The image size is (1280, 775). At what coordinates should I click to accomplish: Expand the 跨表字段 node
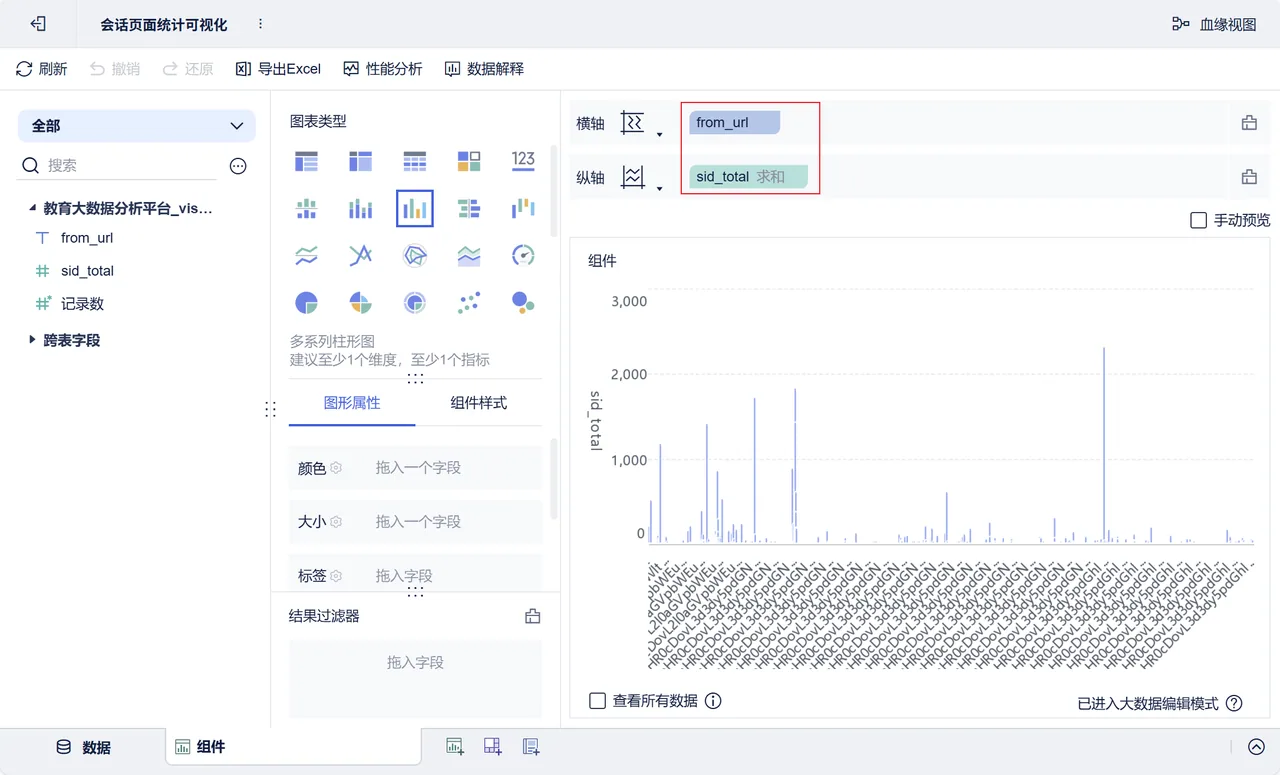pos(32,340)
